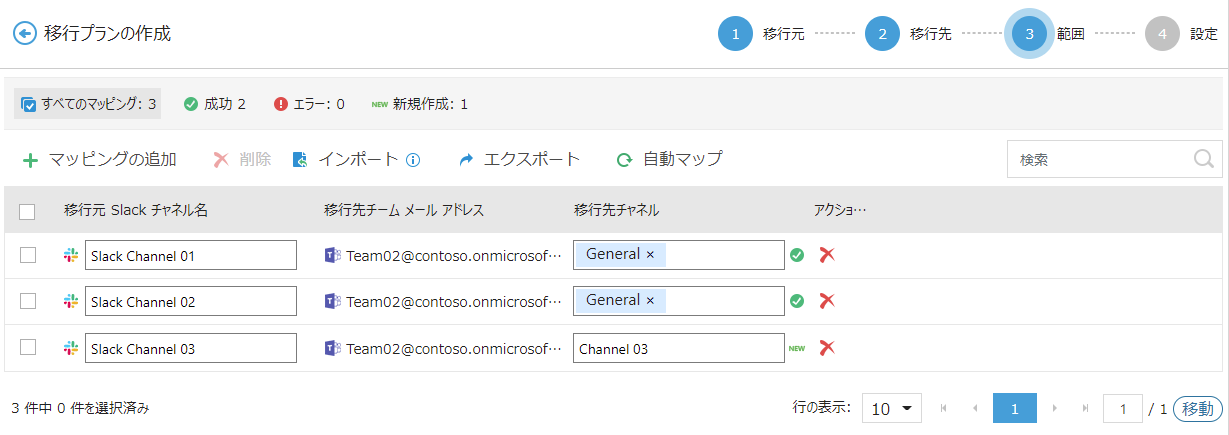Check the Slack Channel 01 row checkbox
1229x435 pixels.
pos(28,255)
